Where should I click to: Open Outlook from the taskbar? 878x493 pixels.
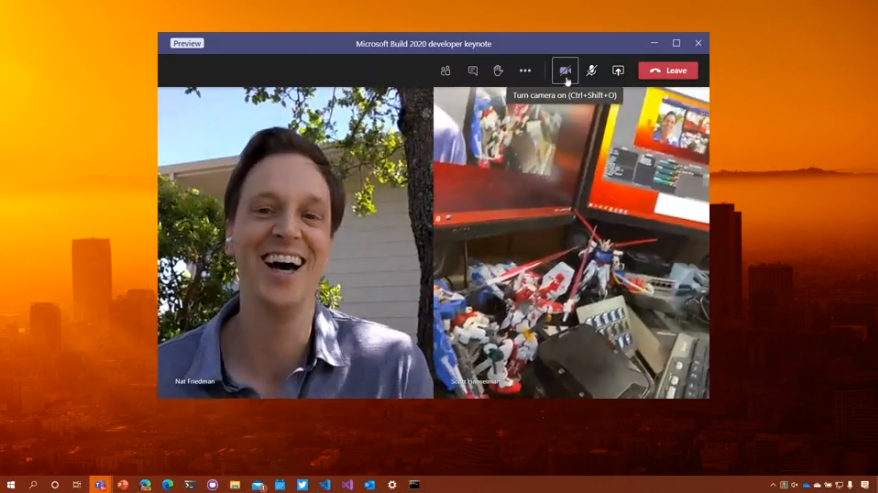[x=370, y=485]
